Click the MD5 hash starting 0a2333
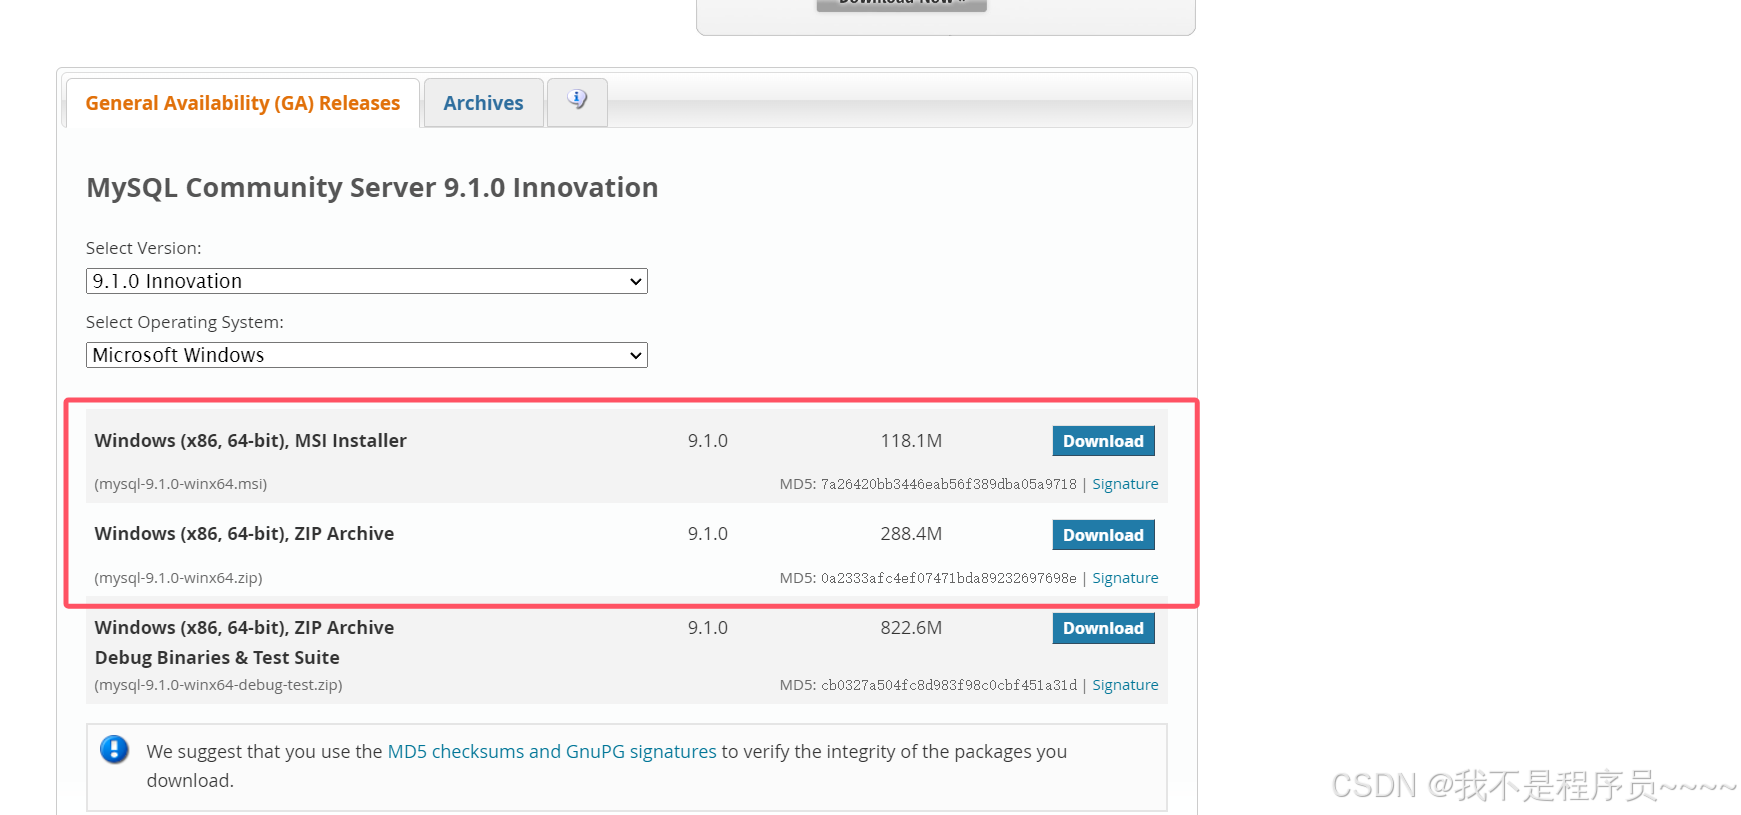Screen dimensions: 1741x815 (949, 578)
